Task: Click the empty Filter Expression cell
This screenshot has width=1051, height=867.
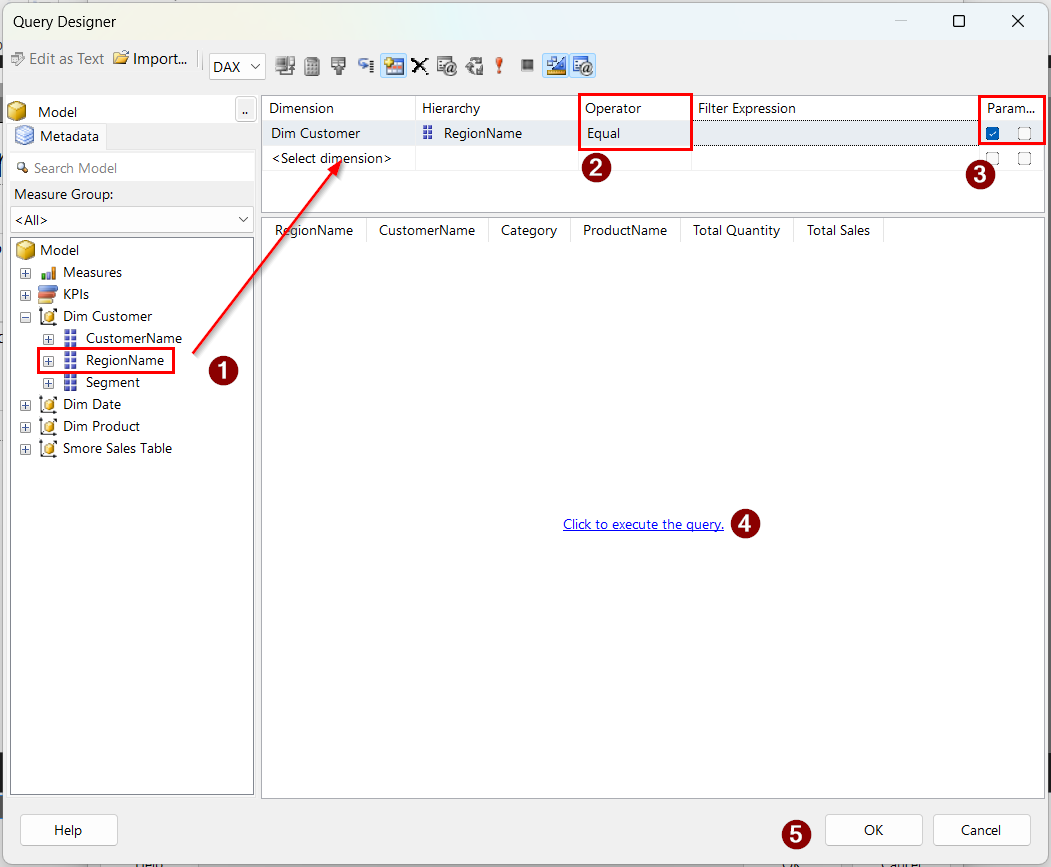Action: [x=835, y=133]
